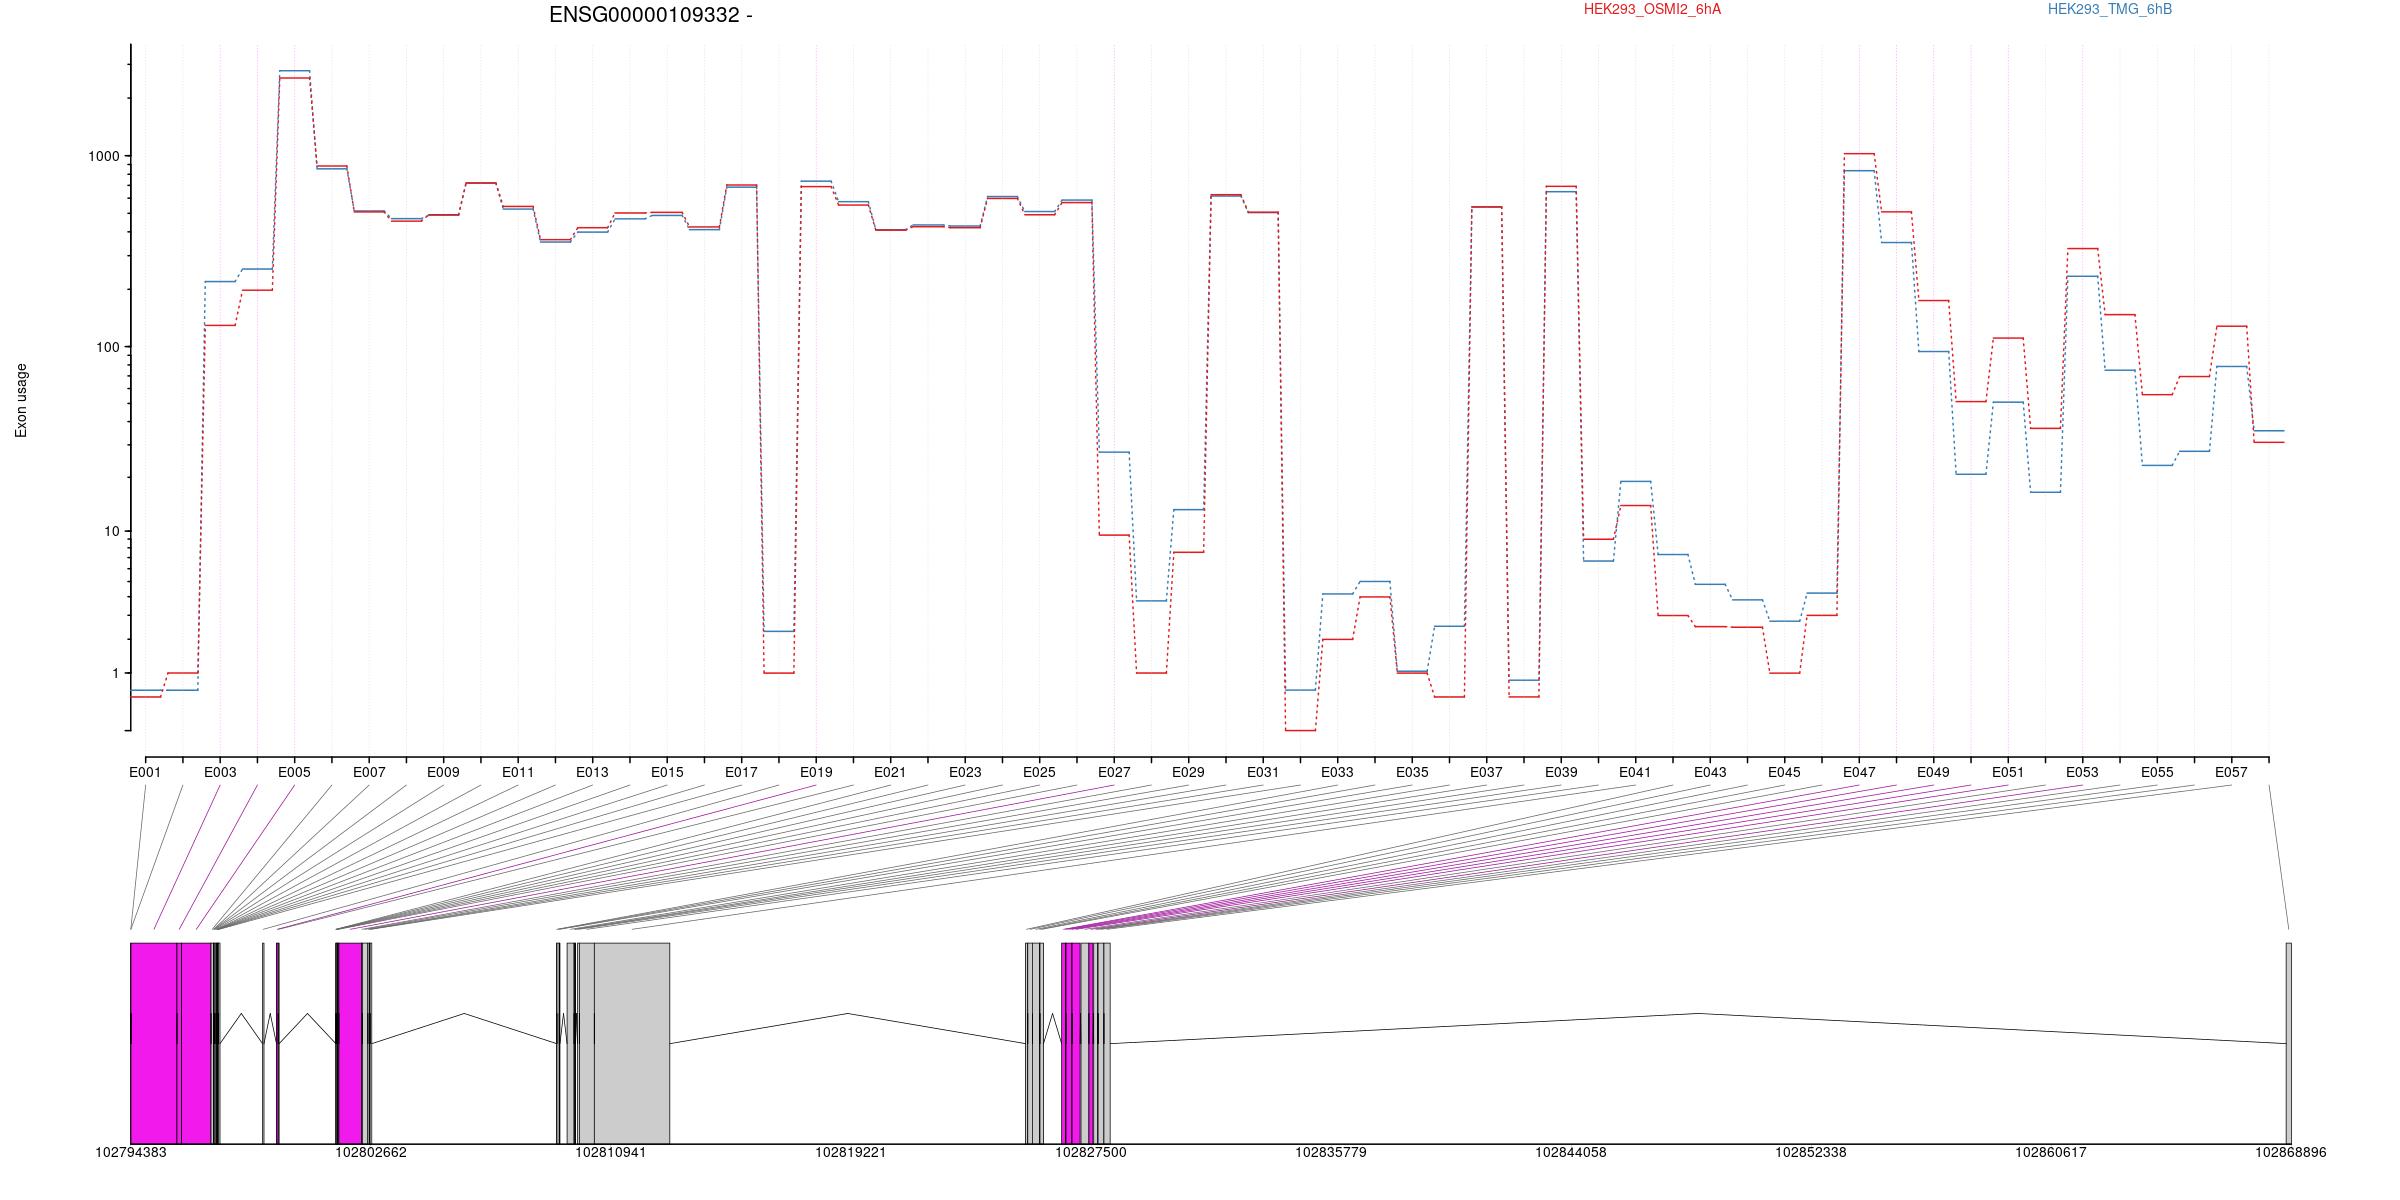Click exon label E055
This screenshot has height=1200, width=2400.
click(2157, 772)
